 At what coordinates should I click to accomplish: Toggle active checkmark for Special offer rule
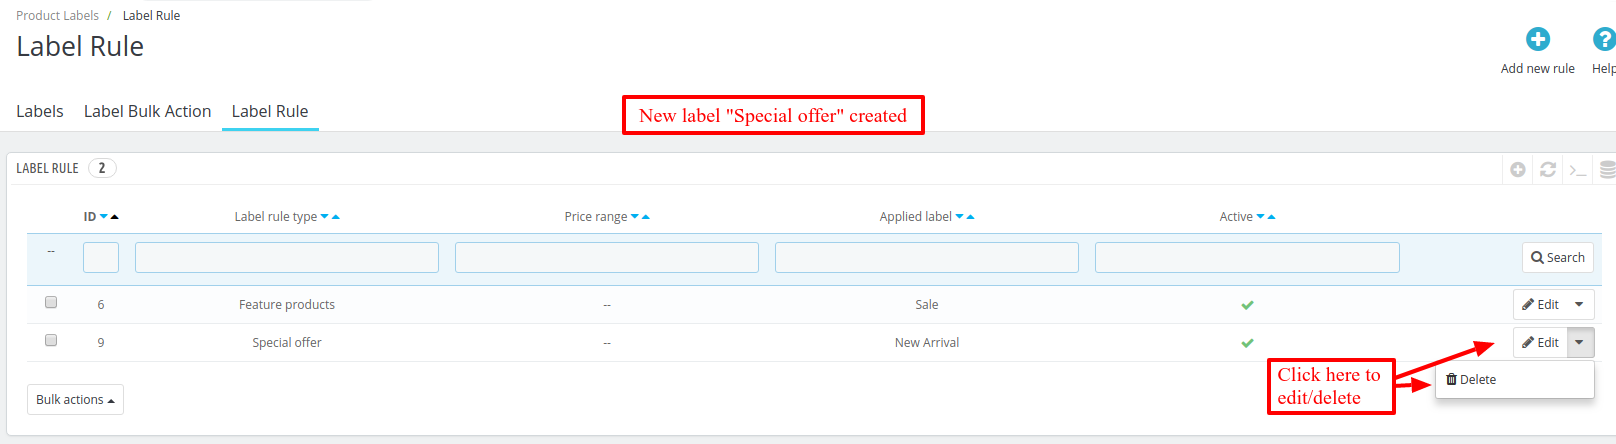tap(1247, 343)
